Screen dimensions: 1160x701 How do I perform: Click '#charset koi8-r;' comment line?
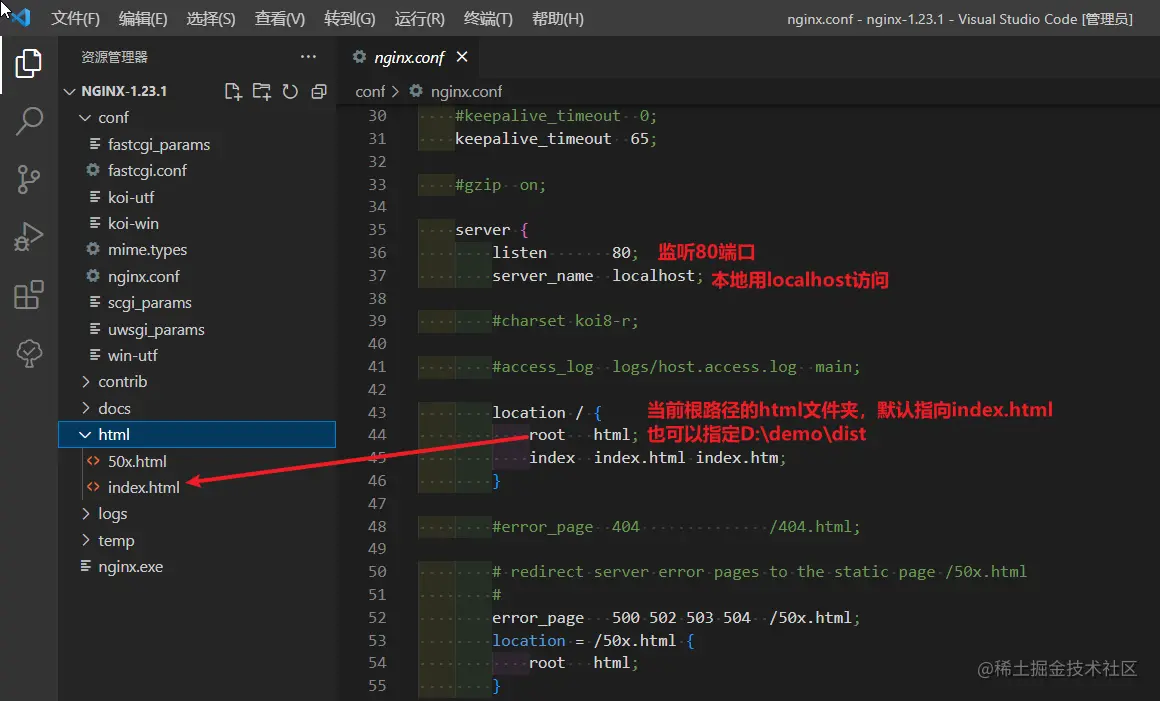[565, 321]
